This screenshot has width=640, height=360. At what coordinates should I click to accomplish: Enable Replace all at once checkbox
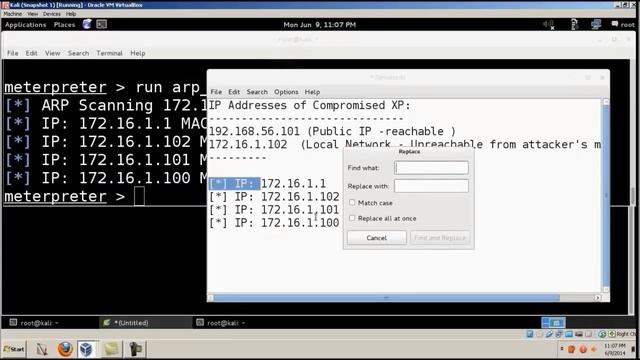click(352, 218)
